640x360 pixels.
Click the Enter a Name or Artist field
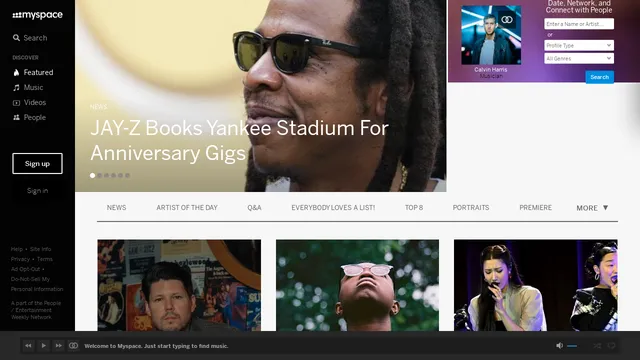pos(579,24)
